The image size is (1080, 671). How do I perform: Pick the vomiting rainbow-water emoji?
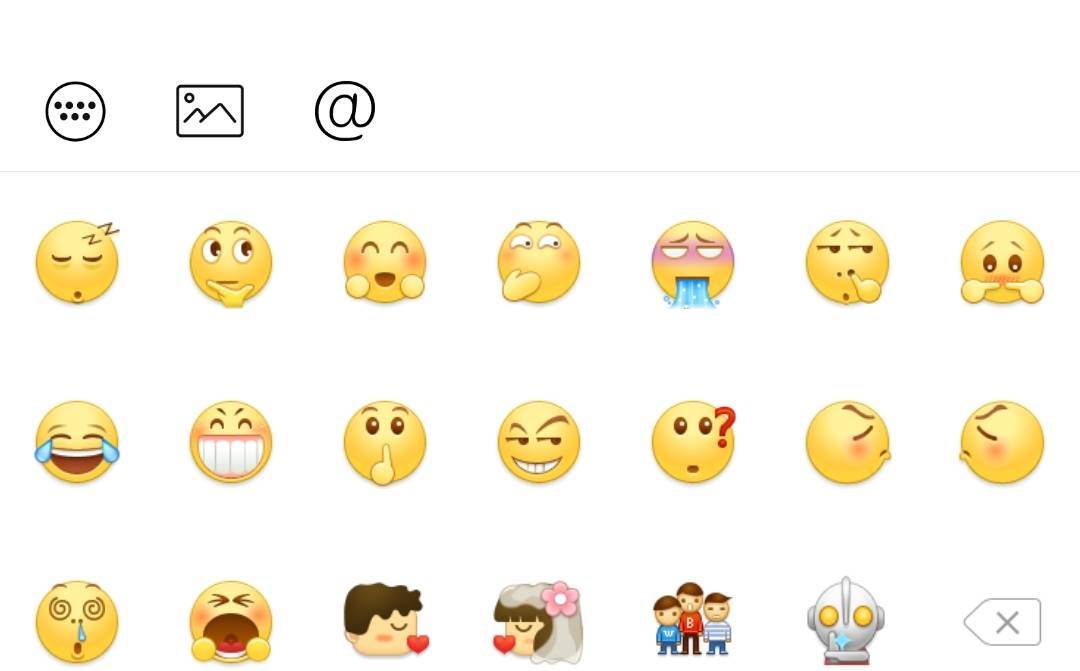pyautogui.click(x=693, y=264)
